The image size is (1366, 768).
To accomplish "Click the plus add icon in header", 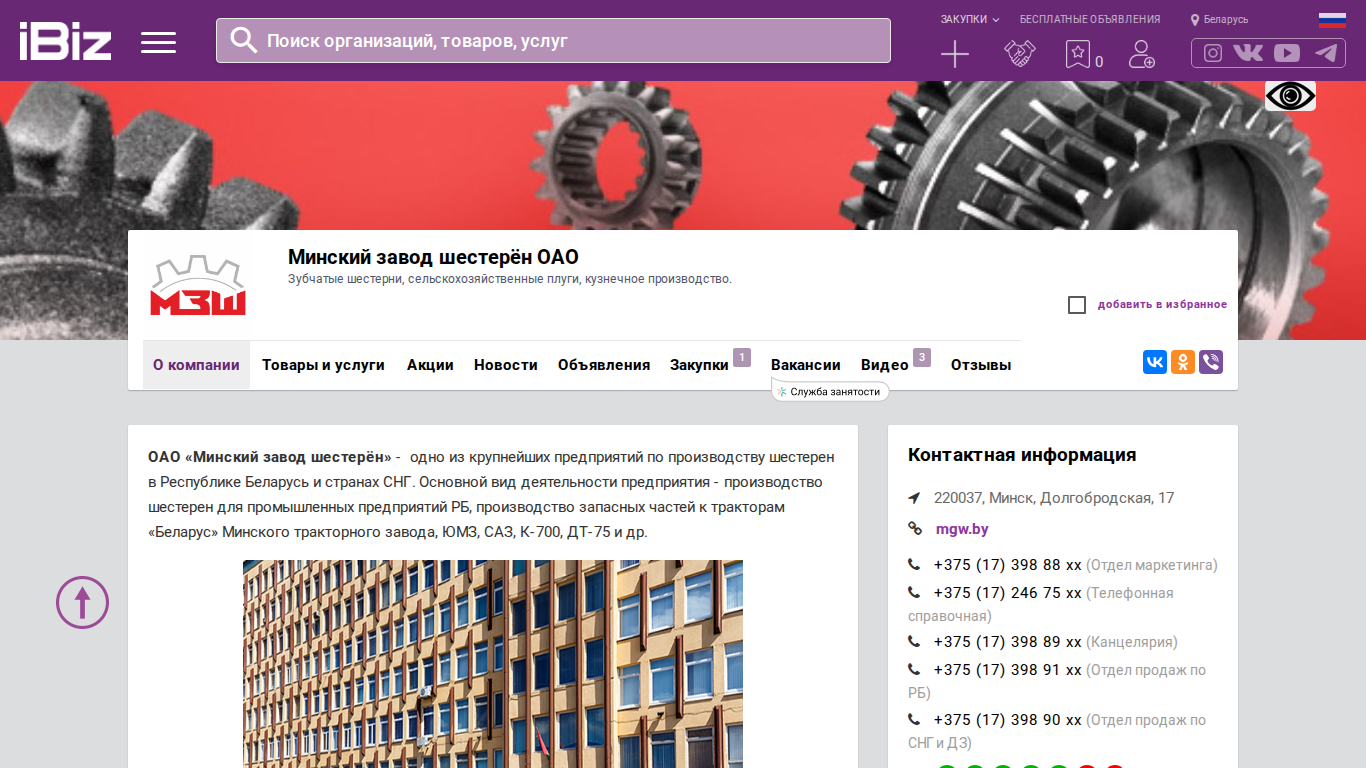I will coord(955,54).
